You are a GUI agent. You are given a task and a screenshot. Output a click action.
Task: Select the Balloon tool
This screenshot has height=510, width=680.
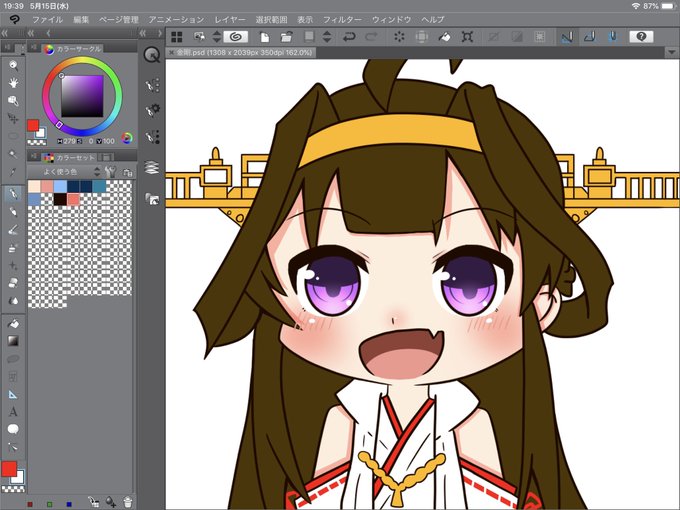[13, 429]
